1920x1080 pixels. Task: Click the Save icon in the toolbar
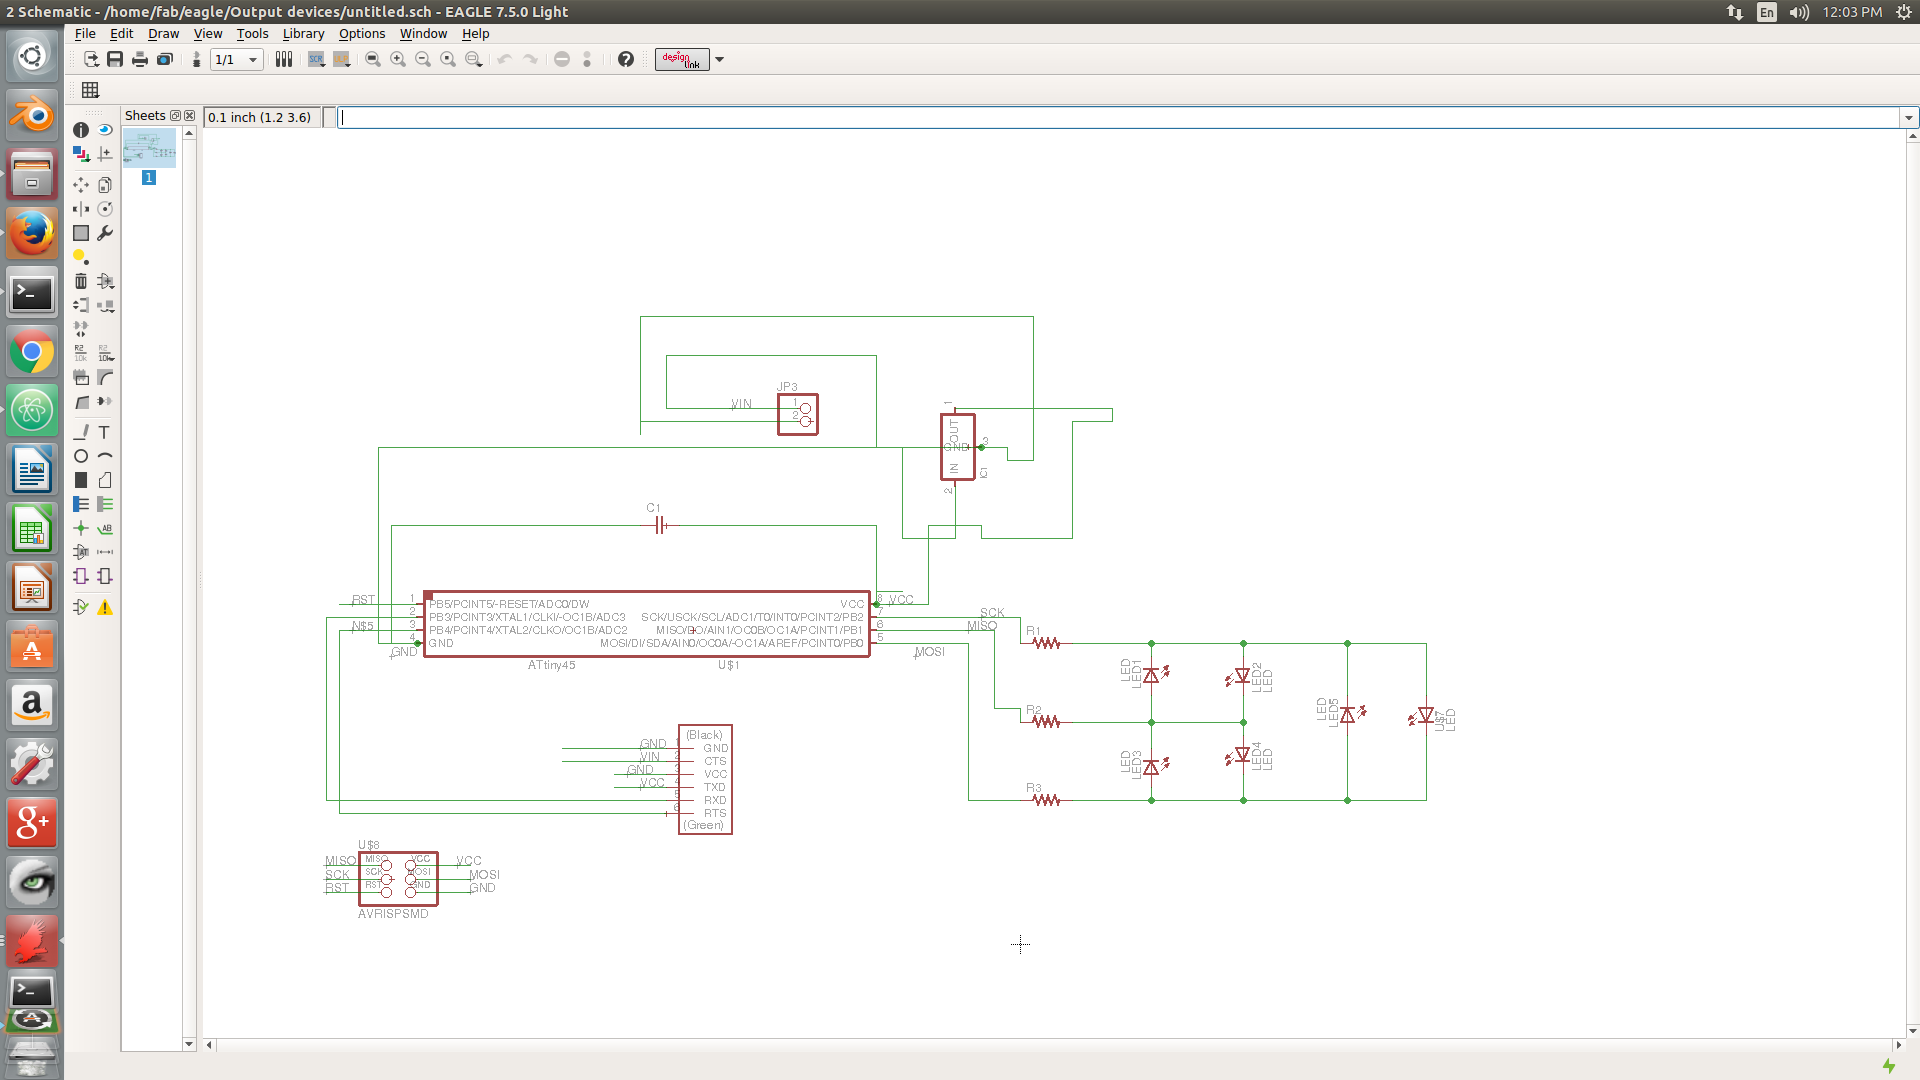(x=115, y=59)
